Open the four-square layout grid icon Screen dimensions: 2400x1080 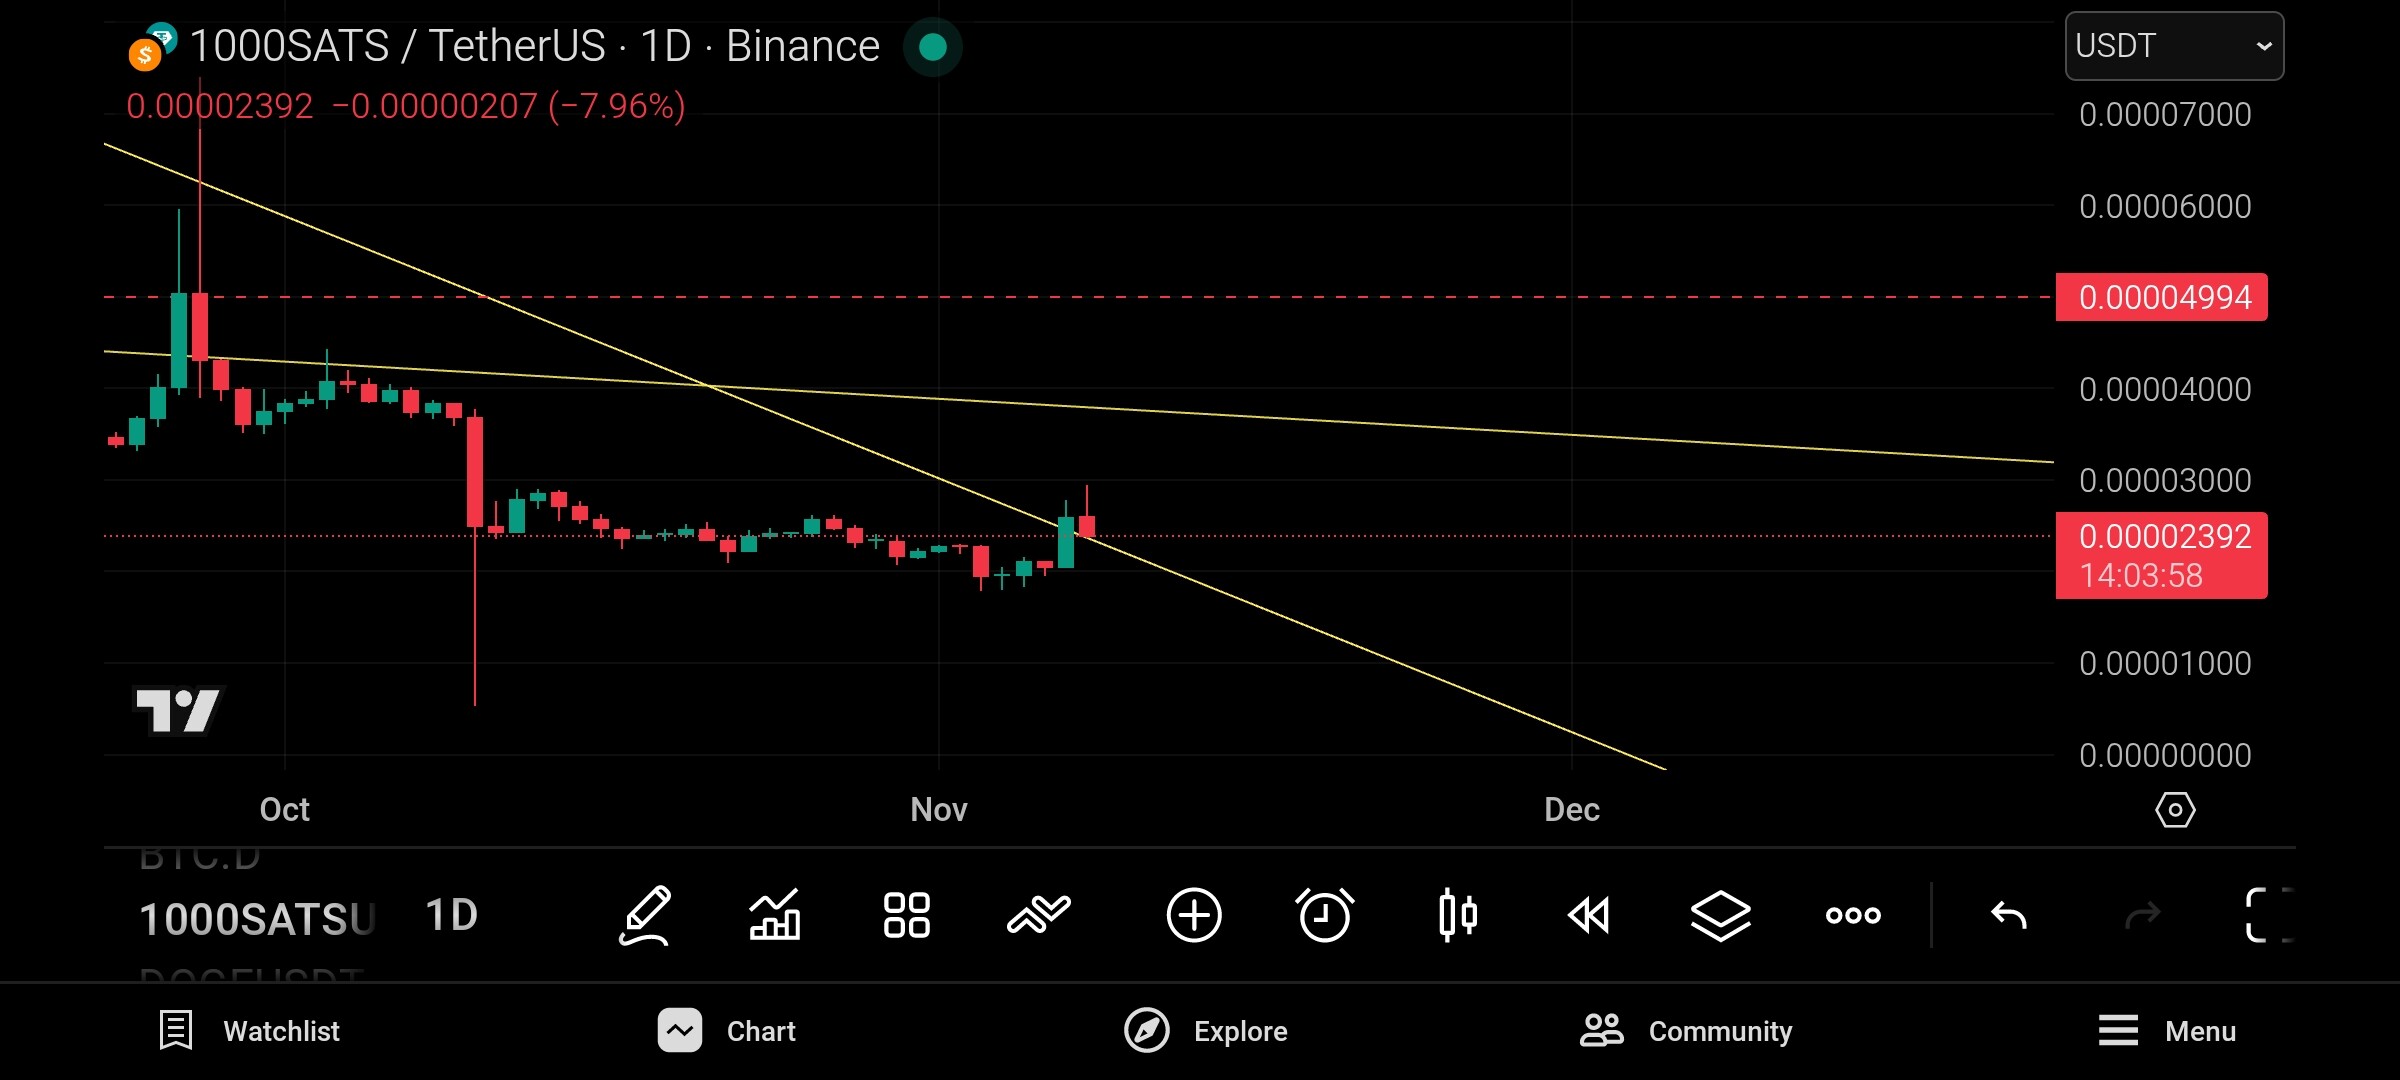pyautogui.click(x=907, y=915)
